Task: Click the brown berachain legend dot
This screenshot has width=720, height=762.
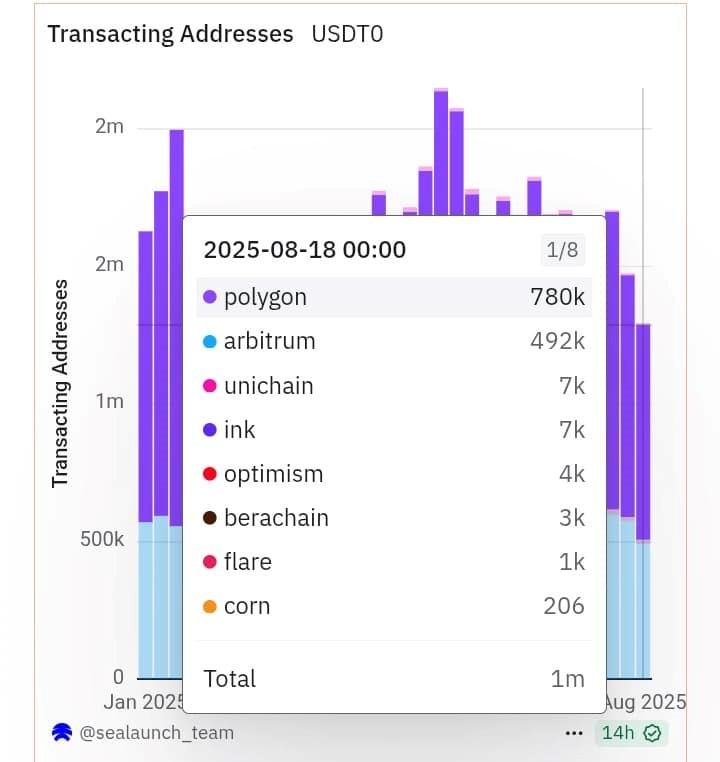Action: point(209,518)
